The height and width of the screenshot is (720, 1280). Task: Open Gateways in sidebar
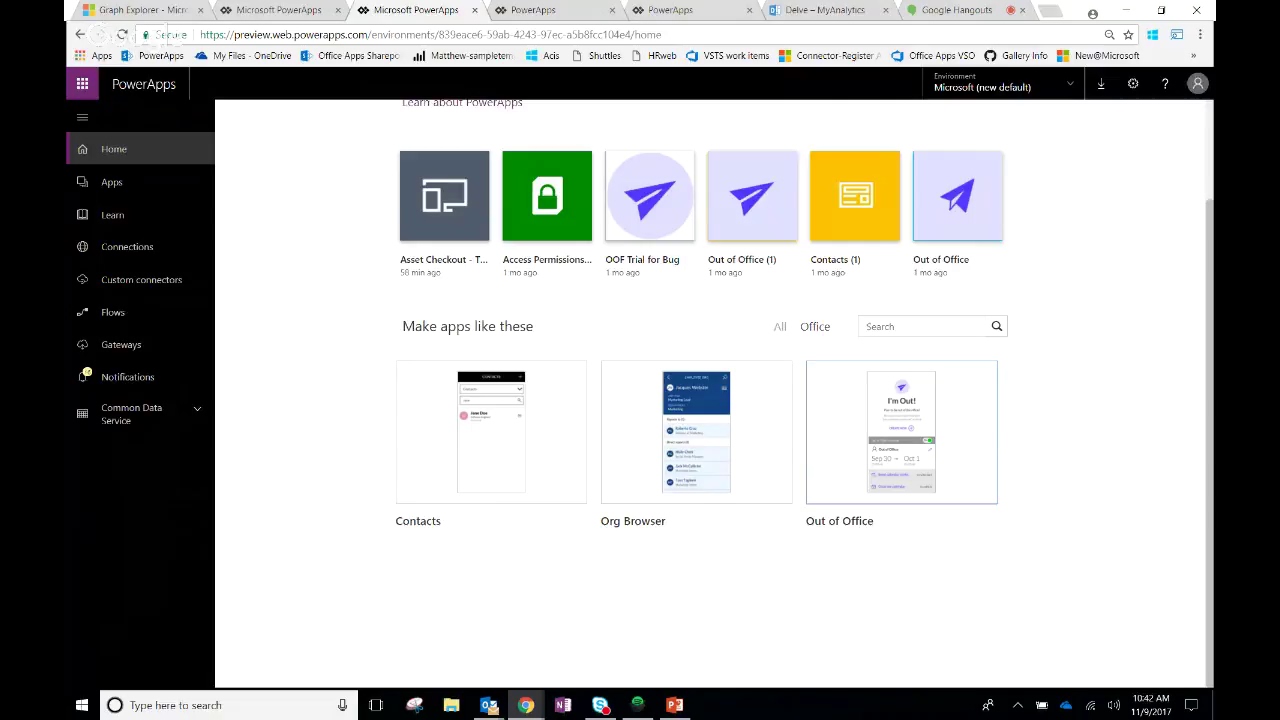[140, 345]
